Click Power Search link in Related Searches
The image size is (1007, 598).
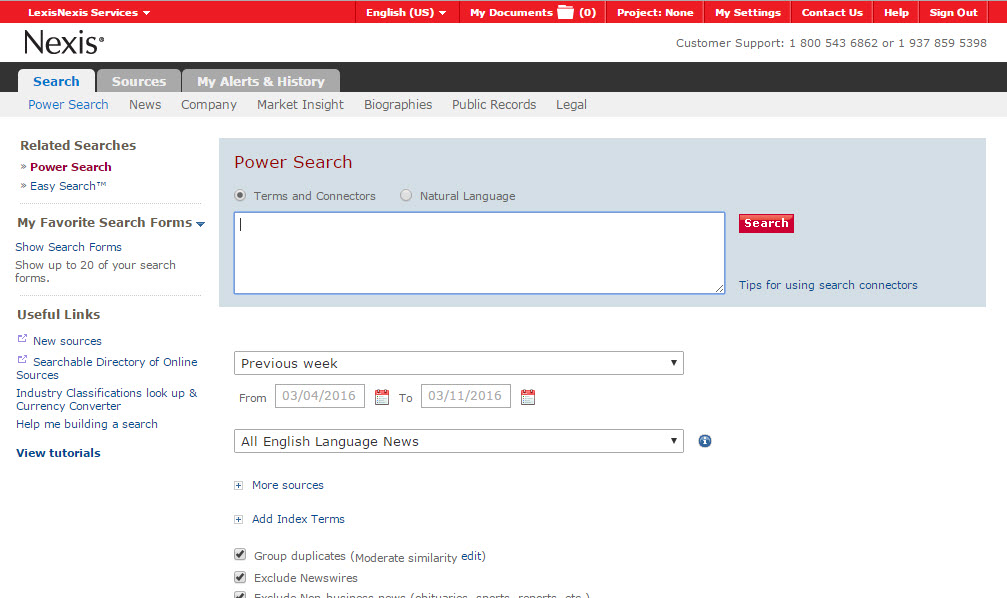pos(71,167)
